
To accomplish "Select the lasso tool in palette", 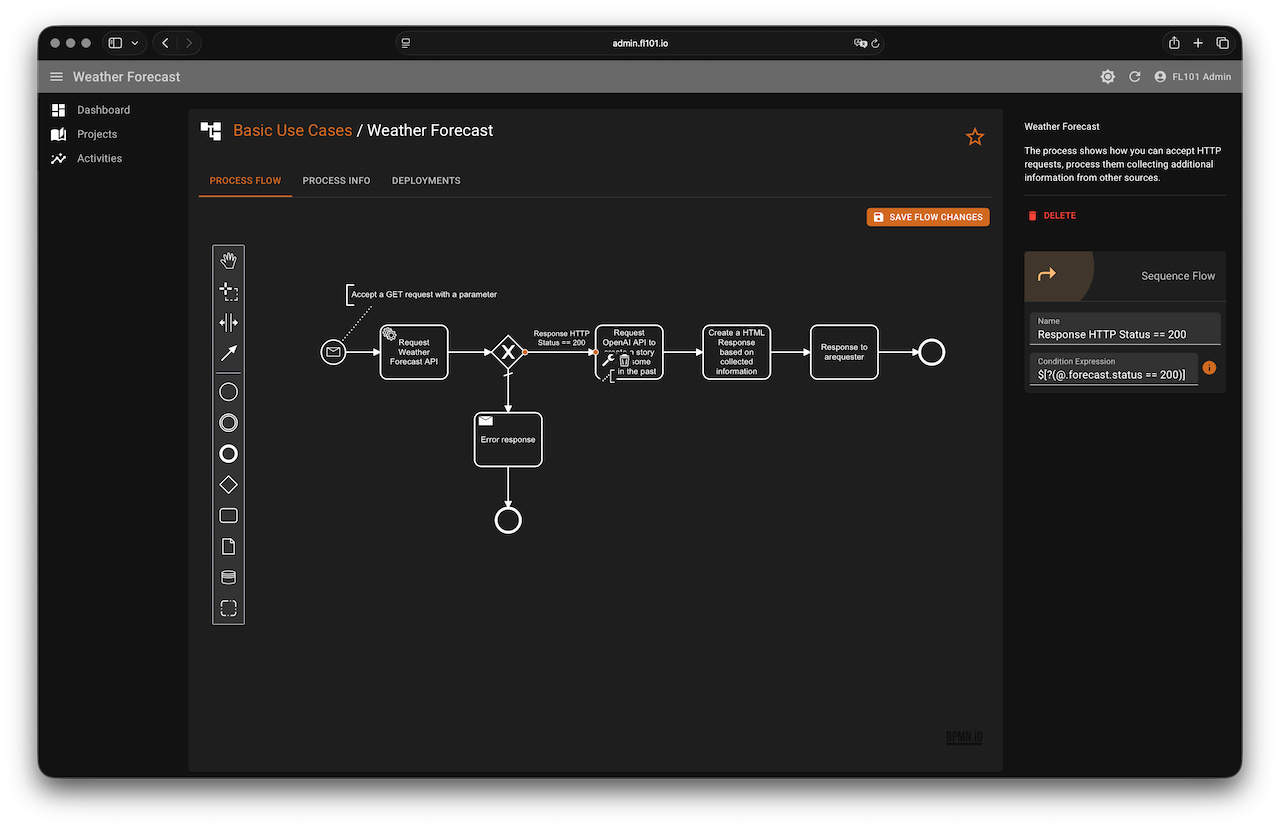I will 228,292.
